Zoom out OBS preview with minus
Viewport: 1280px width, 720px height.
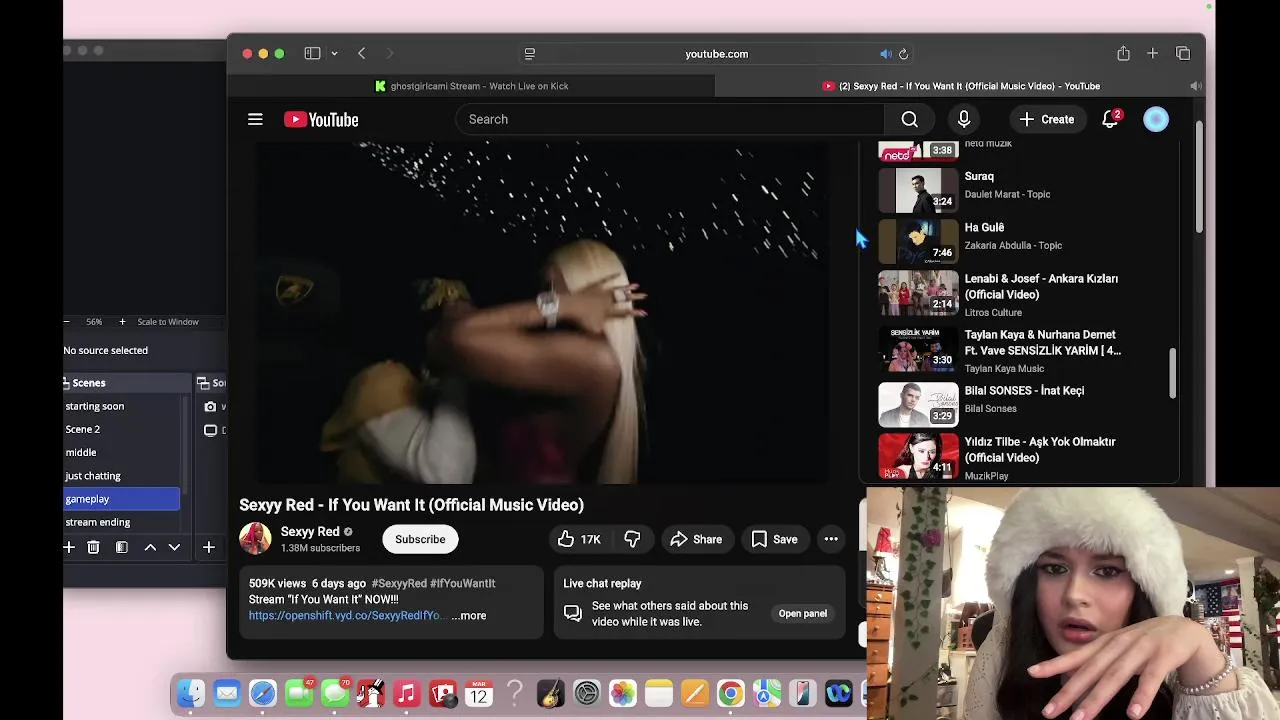[x=67, y=322]
